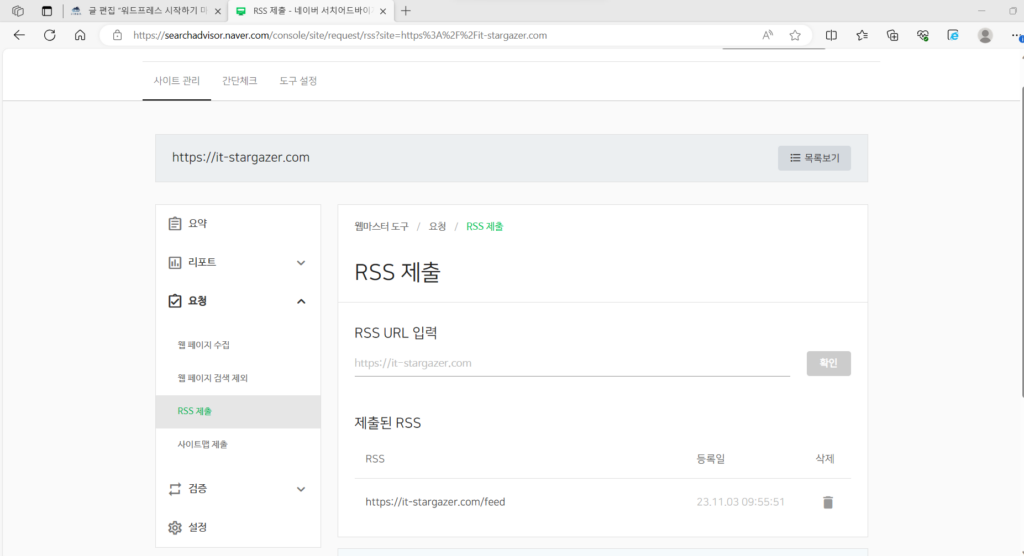Switch to the 도구 설정 tab
This screenshot has width=1024, height=556.
click(298, 80)
